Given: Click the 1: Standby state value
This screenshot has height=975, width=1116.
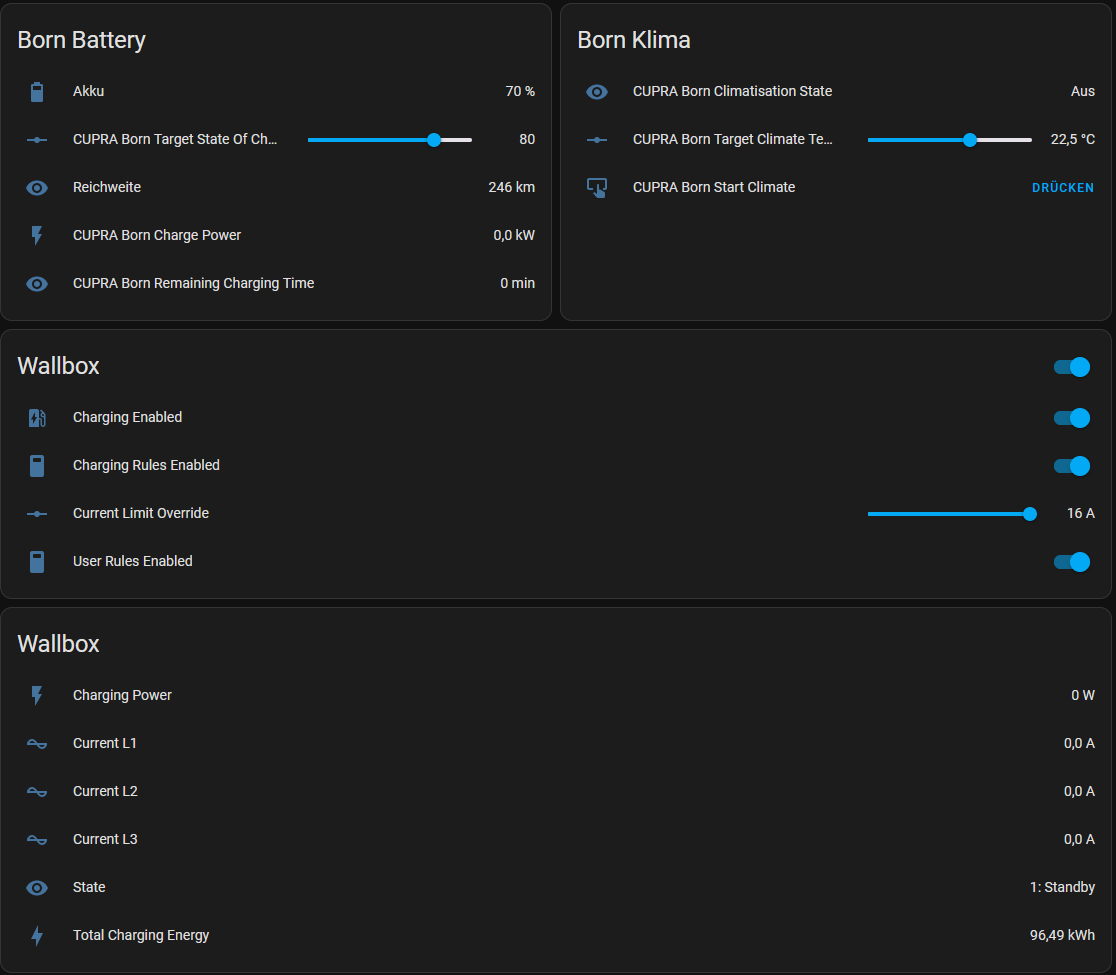Looking at the screenshot, I should (x=1062, y=887).
